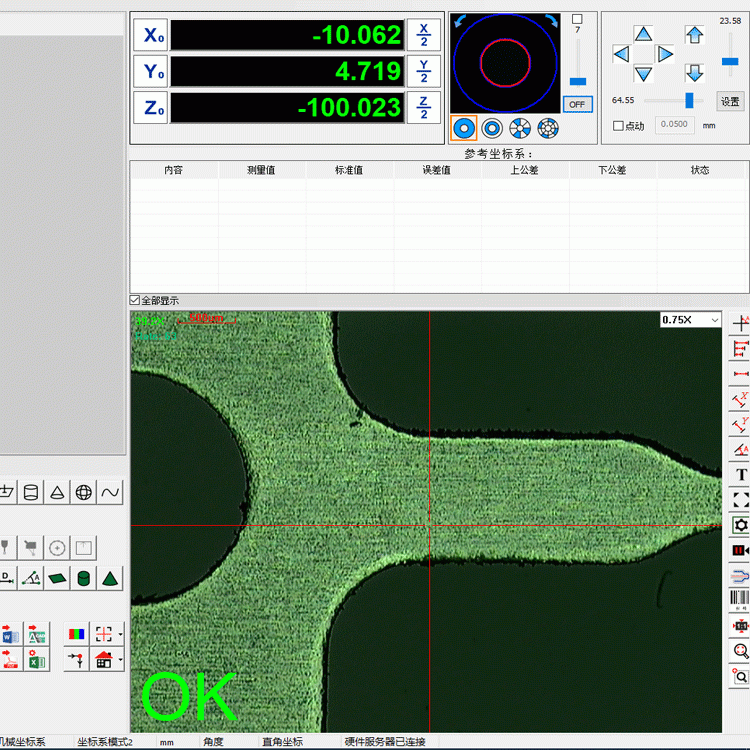Click the green cone shape icon

109,577
